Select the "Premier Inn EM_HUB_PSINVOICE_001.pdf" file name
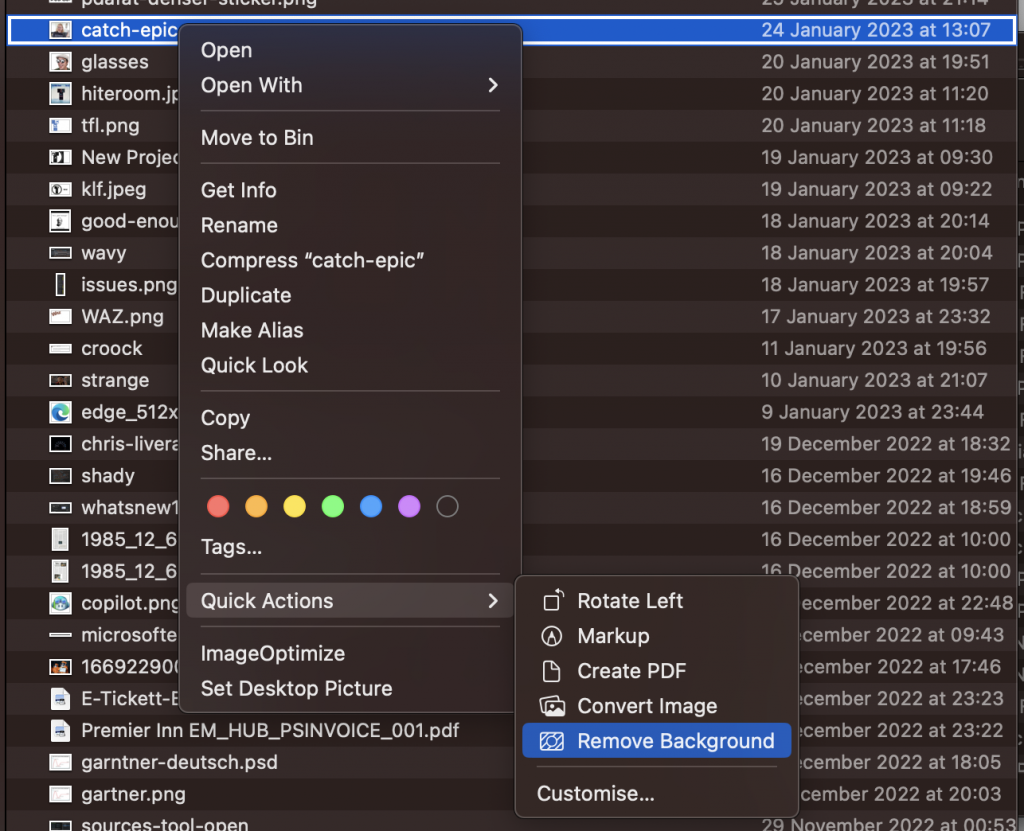This screenshot has width=1024, height=831. click(270, 730)
